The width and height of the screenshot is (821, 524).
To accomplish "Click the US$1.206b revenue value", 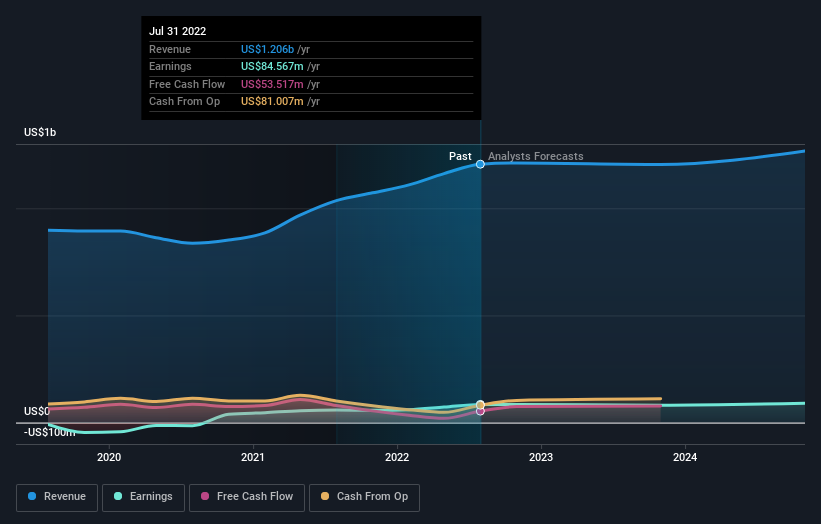I will click(x=268, y=49).
